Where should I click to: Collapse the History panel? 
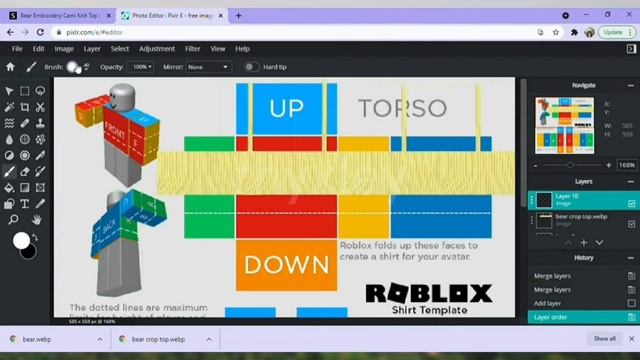click(x=631, y=258)
